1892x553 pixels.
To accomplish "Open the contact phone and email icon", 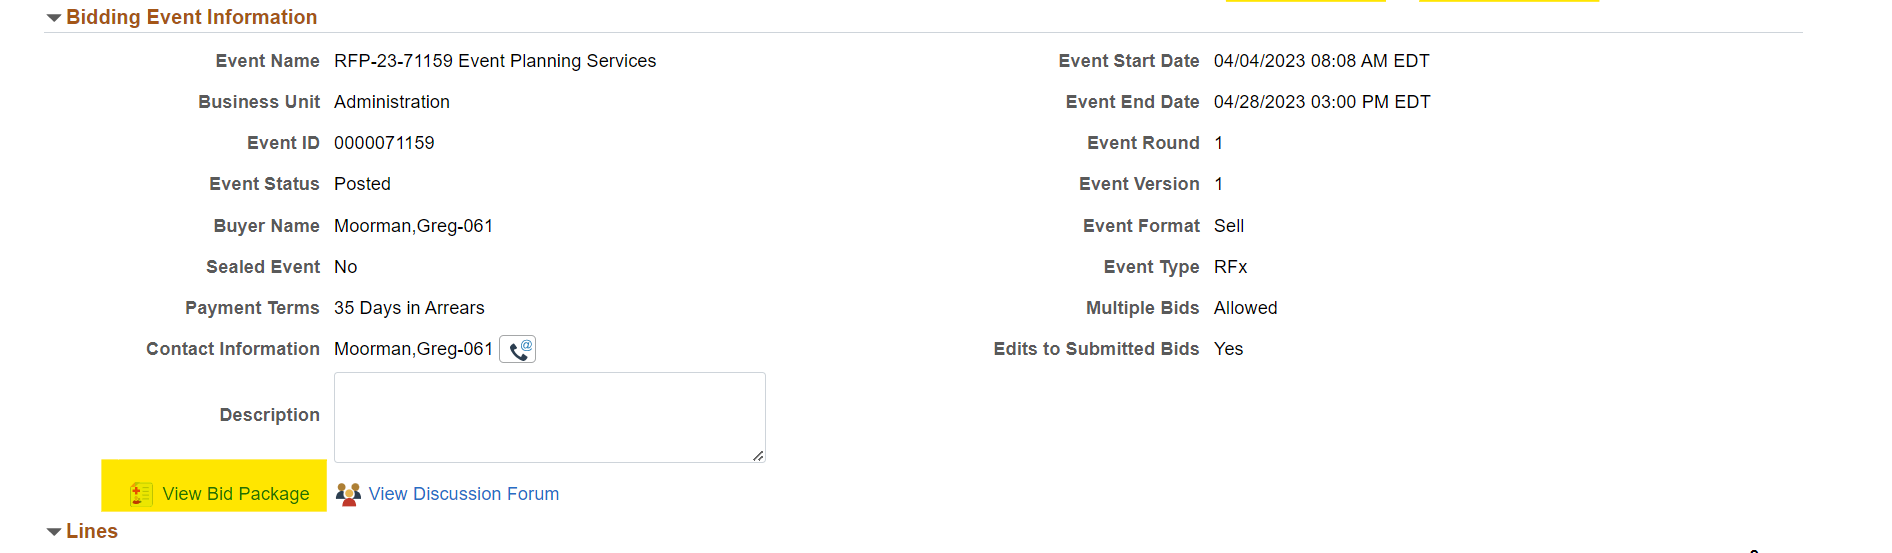I will click(x=518, y=349).
